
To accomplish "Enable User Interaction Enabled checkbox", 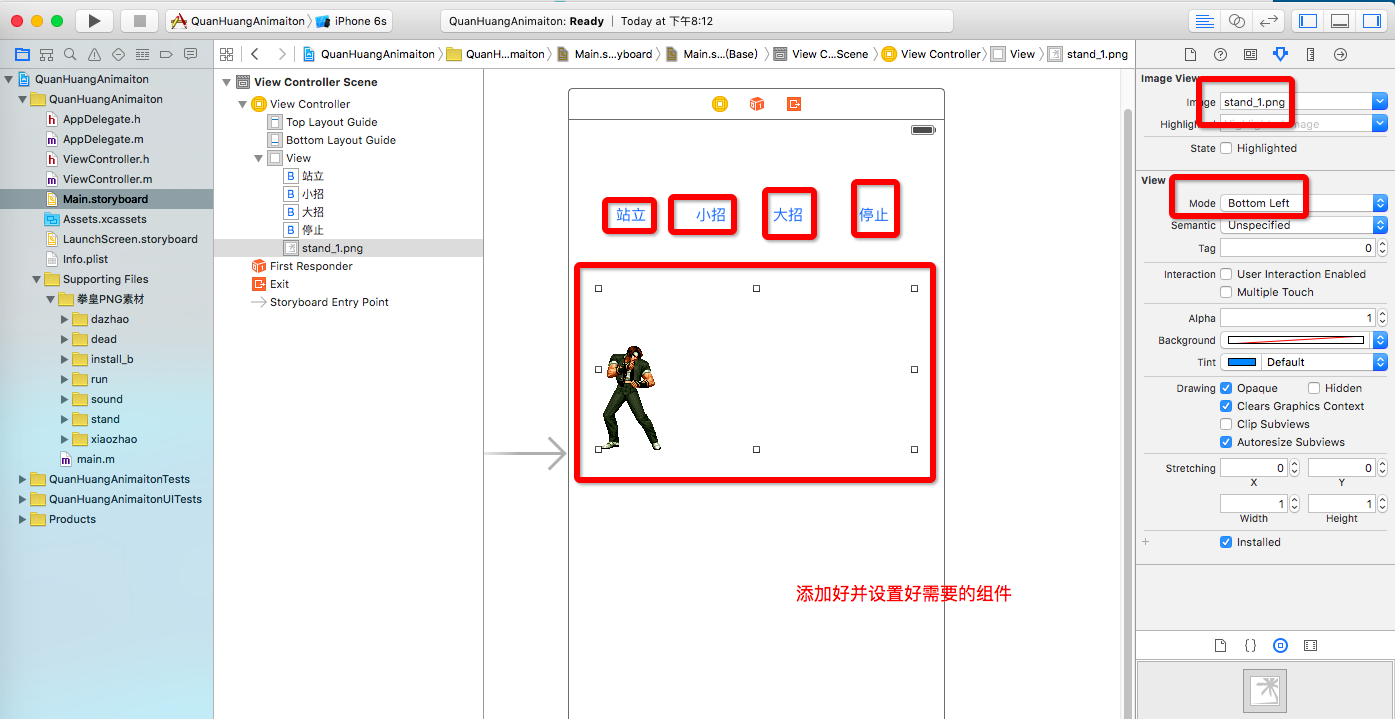I will tap(1226, 274).
